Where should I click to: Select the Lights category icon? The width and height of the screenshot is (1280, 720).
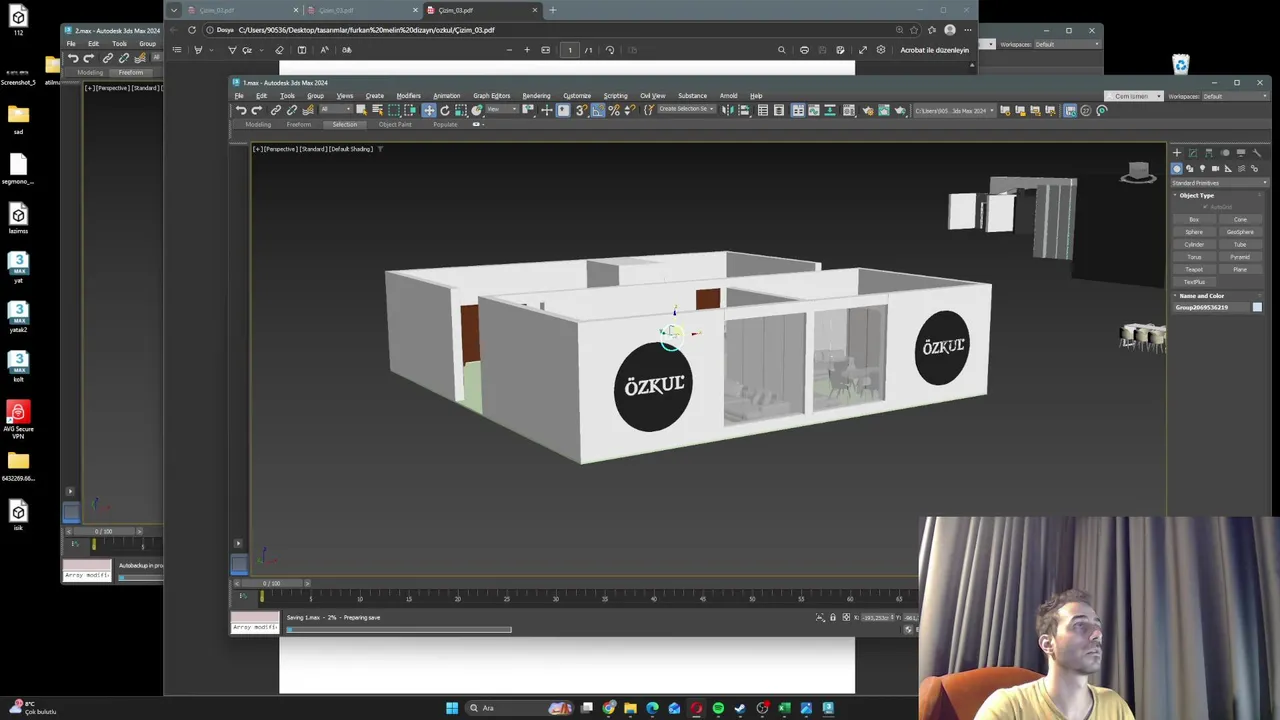coord(1202,168)
